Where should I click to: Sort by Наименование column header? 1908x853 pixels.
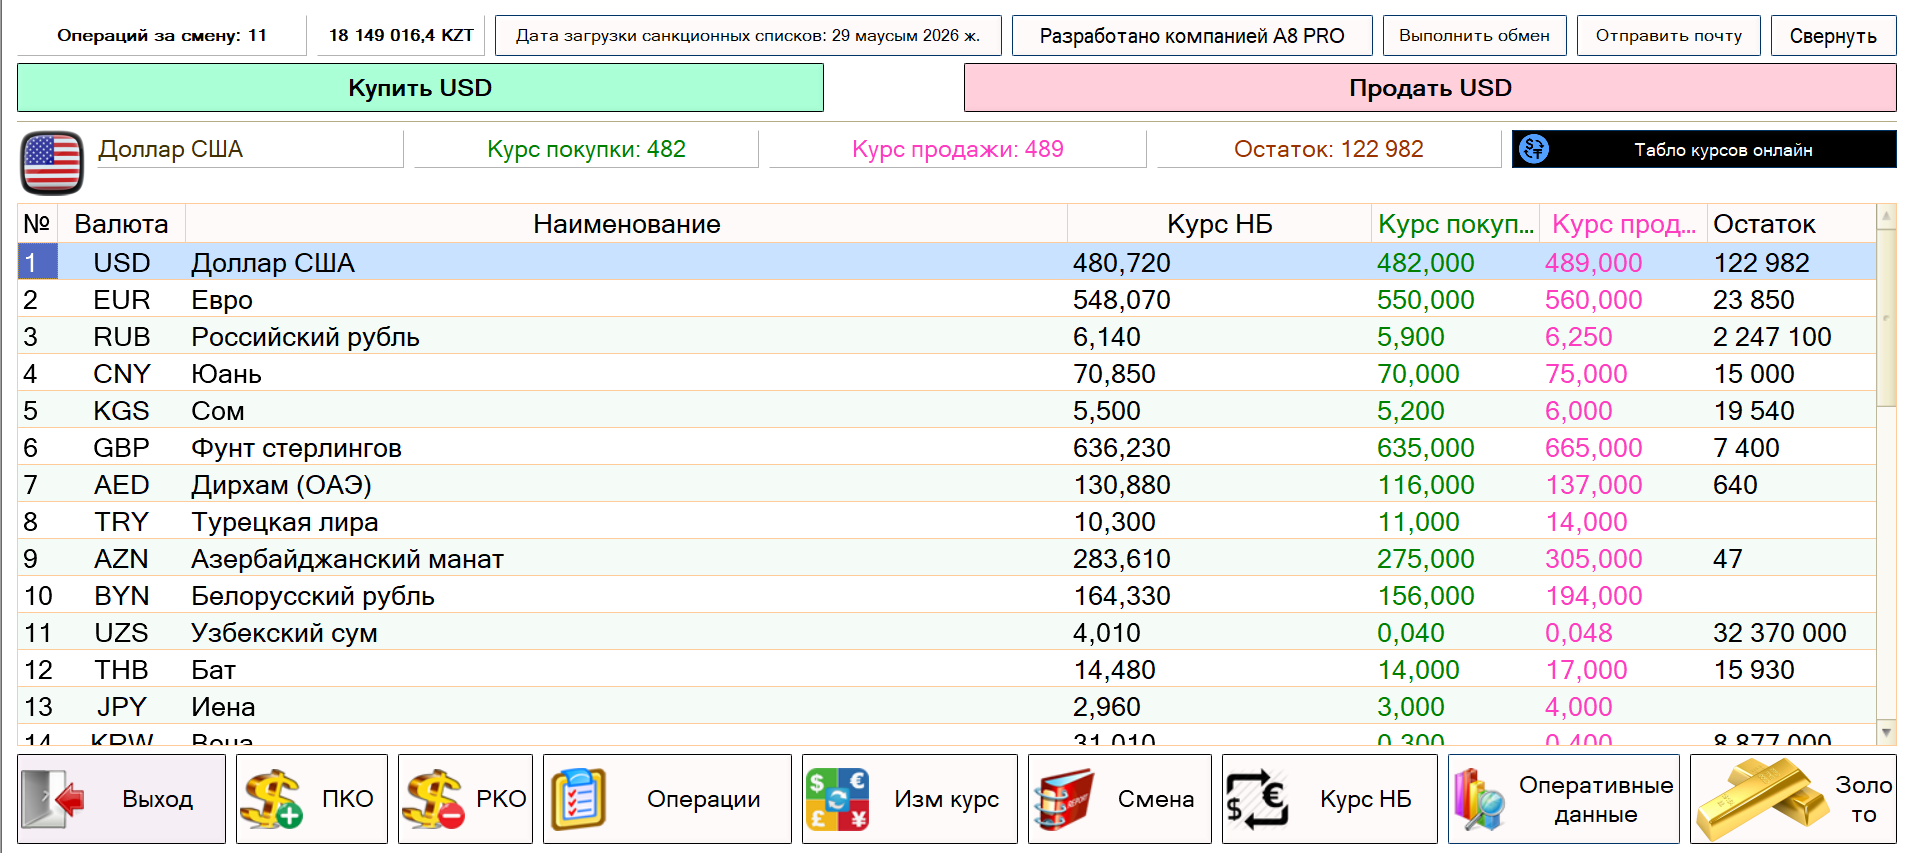tap(626, 224)
